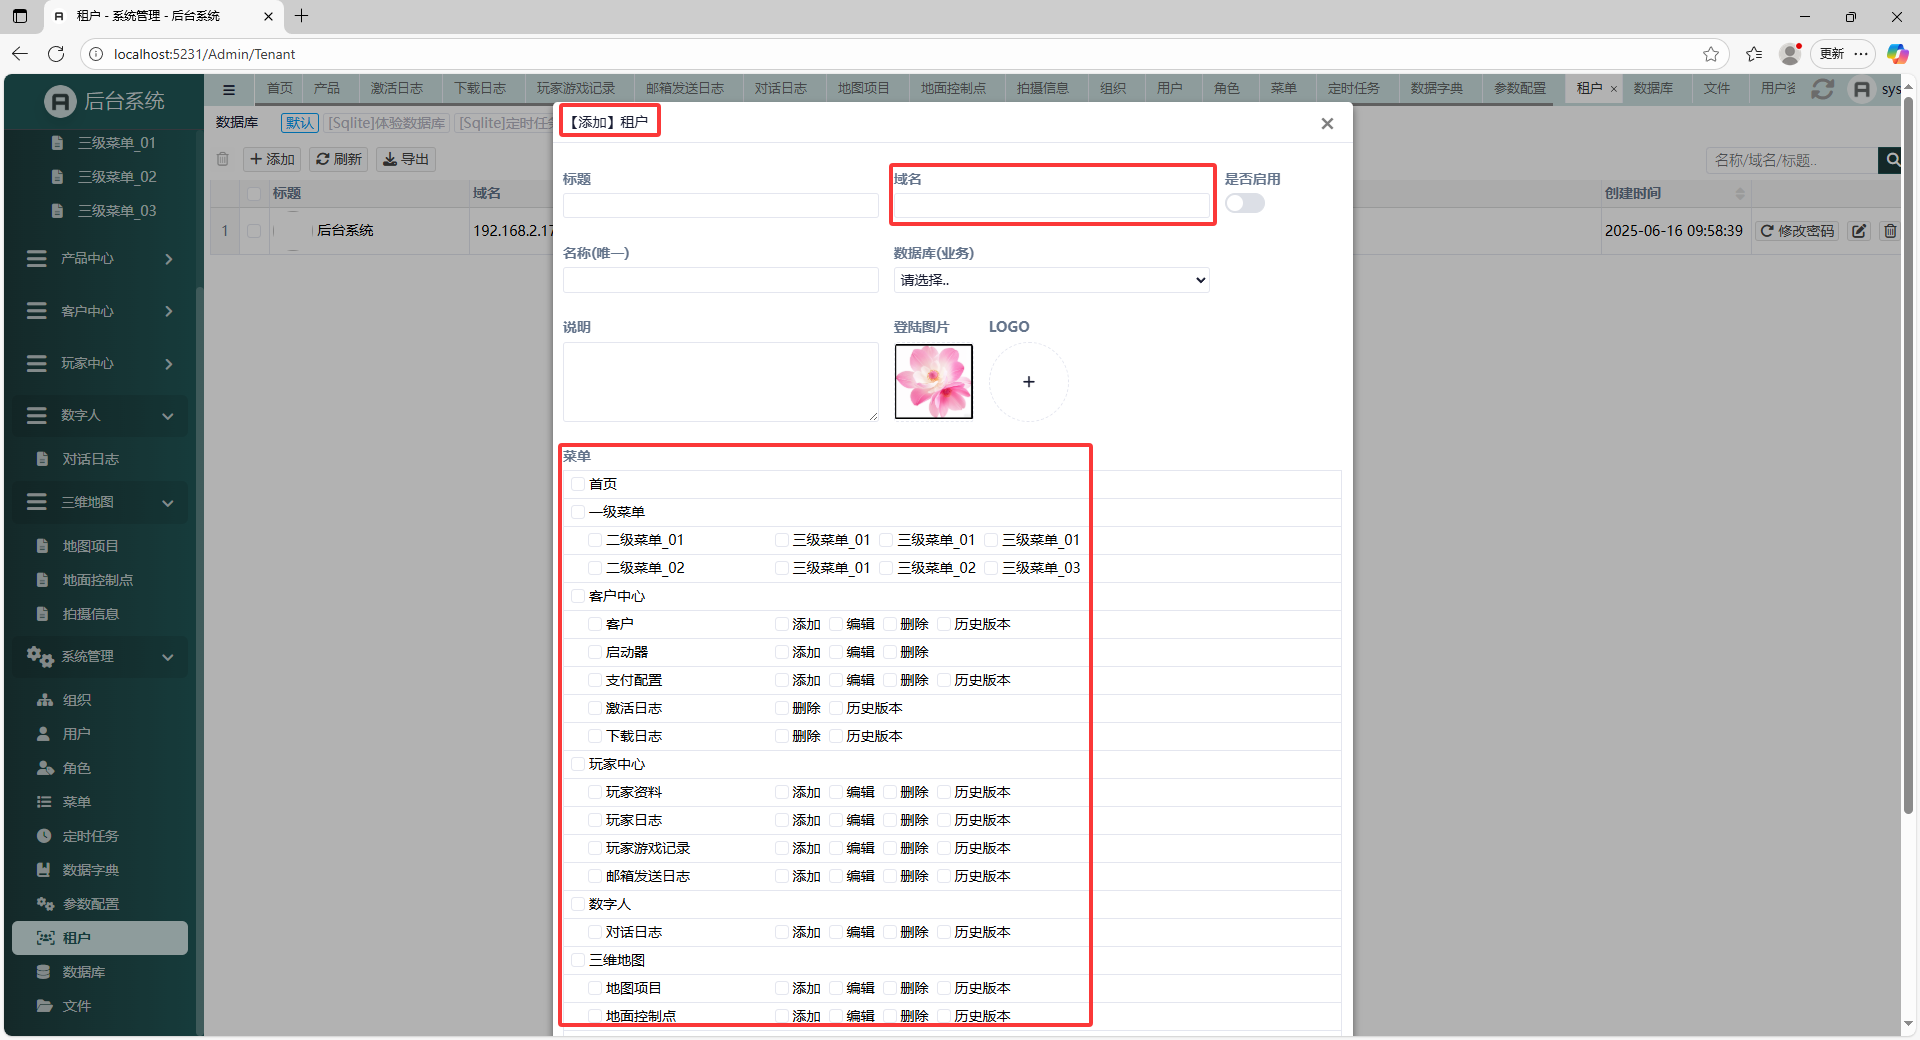Toggle the 是否启用 switch
The height and width of the screenshot is (1040, 1920).
tap(1244, 204)
